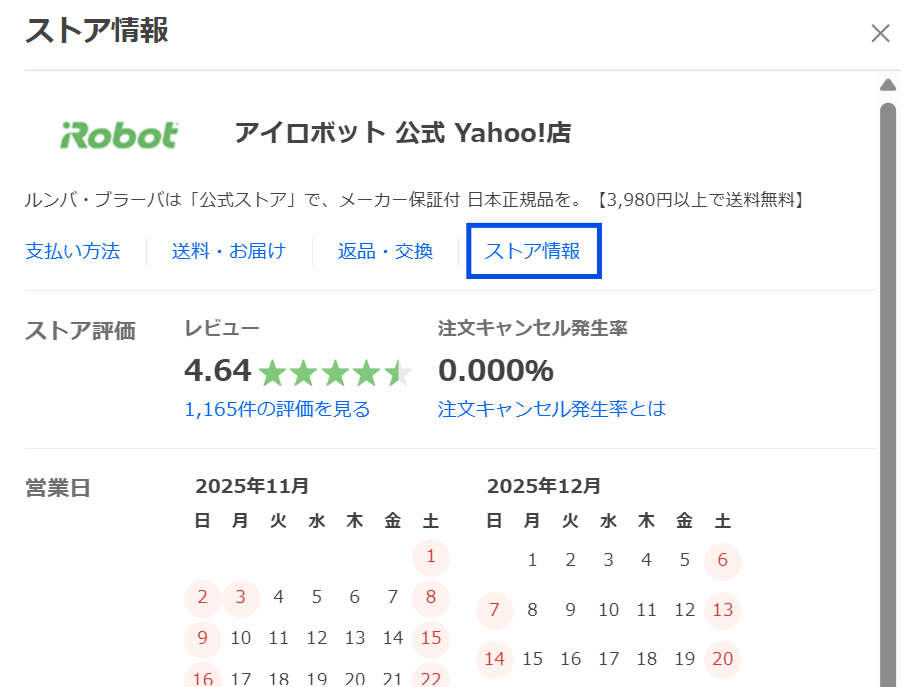The width and height of the screenshot is (917, 687).
Task: Click the iRobot logo image
Action: pyautogui.click(x=119, y=134)
